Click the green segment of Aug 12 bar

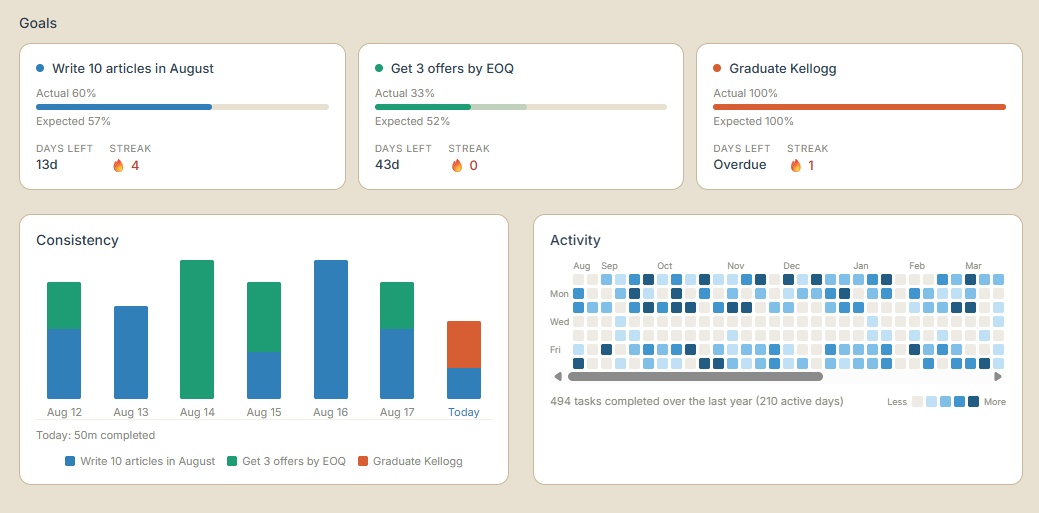click(x=64, y=306)
